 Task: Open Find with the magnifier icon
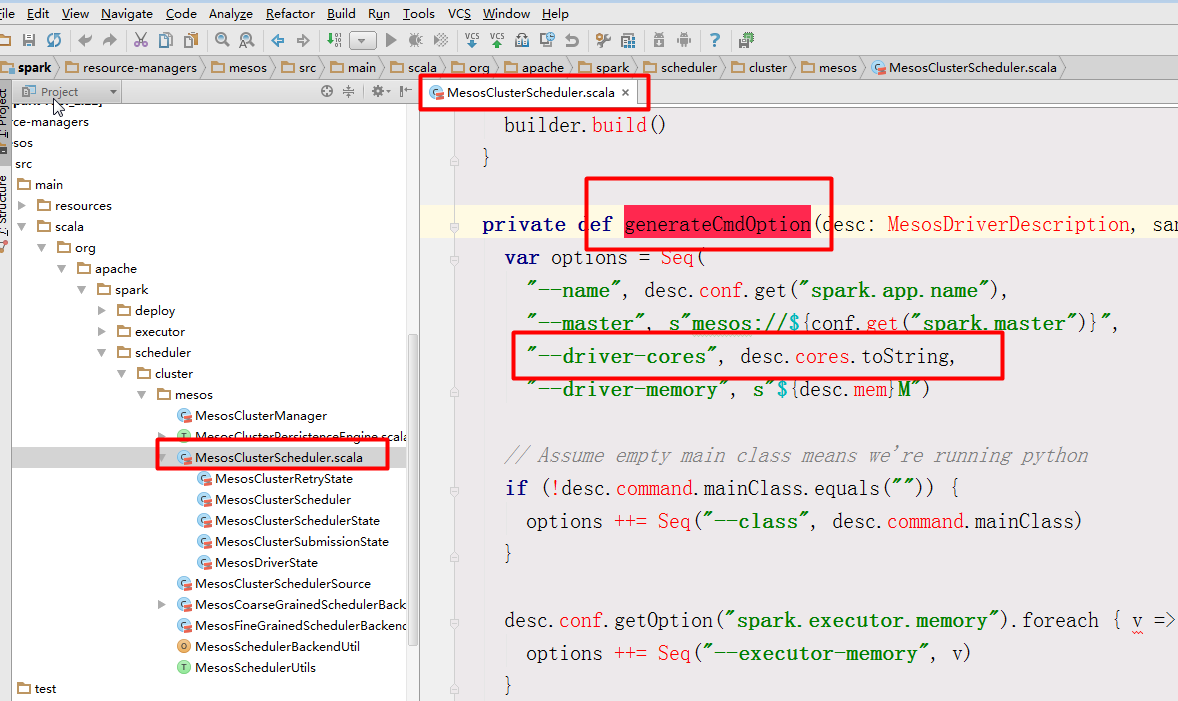coord(222,40)
